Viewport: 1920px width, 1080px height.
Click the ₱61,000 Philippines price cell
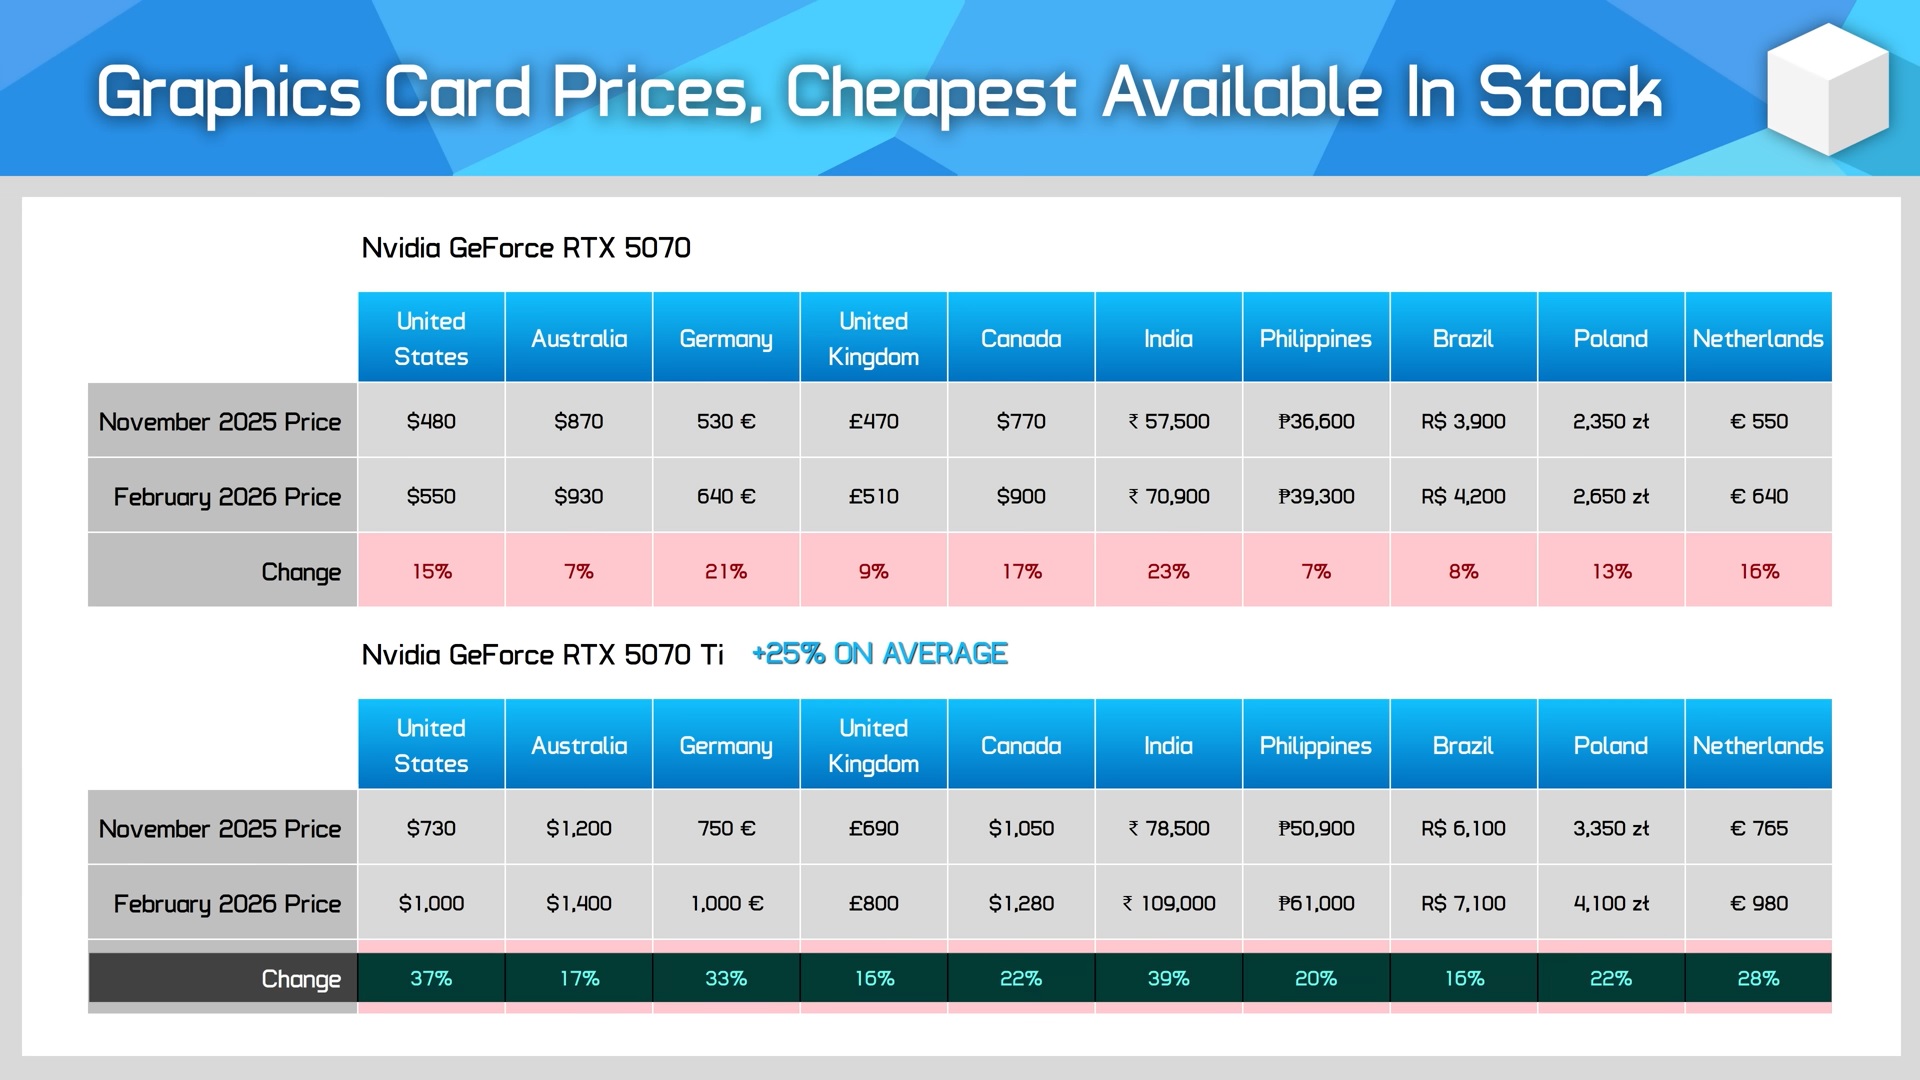(x=1315, y=903)
